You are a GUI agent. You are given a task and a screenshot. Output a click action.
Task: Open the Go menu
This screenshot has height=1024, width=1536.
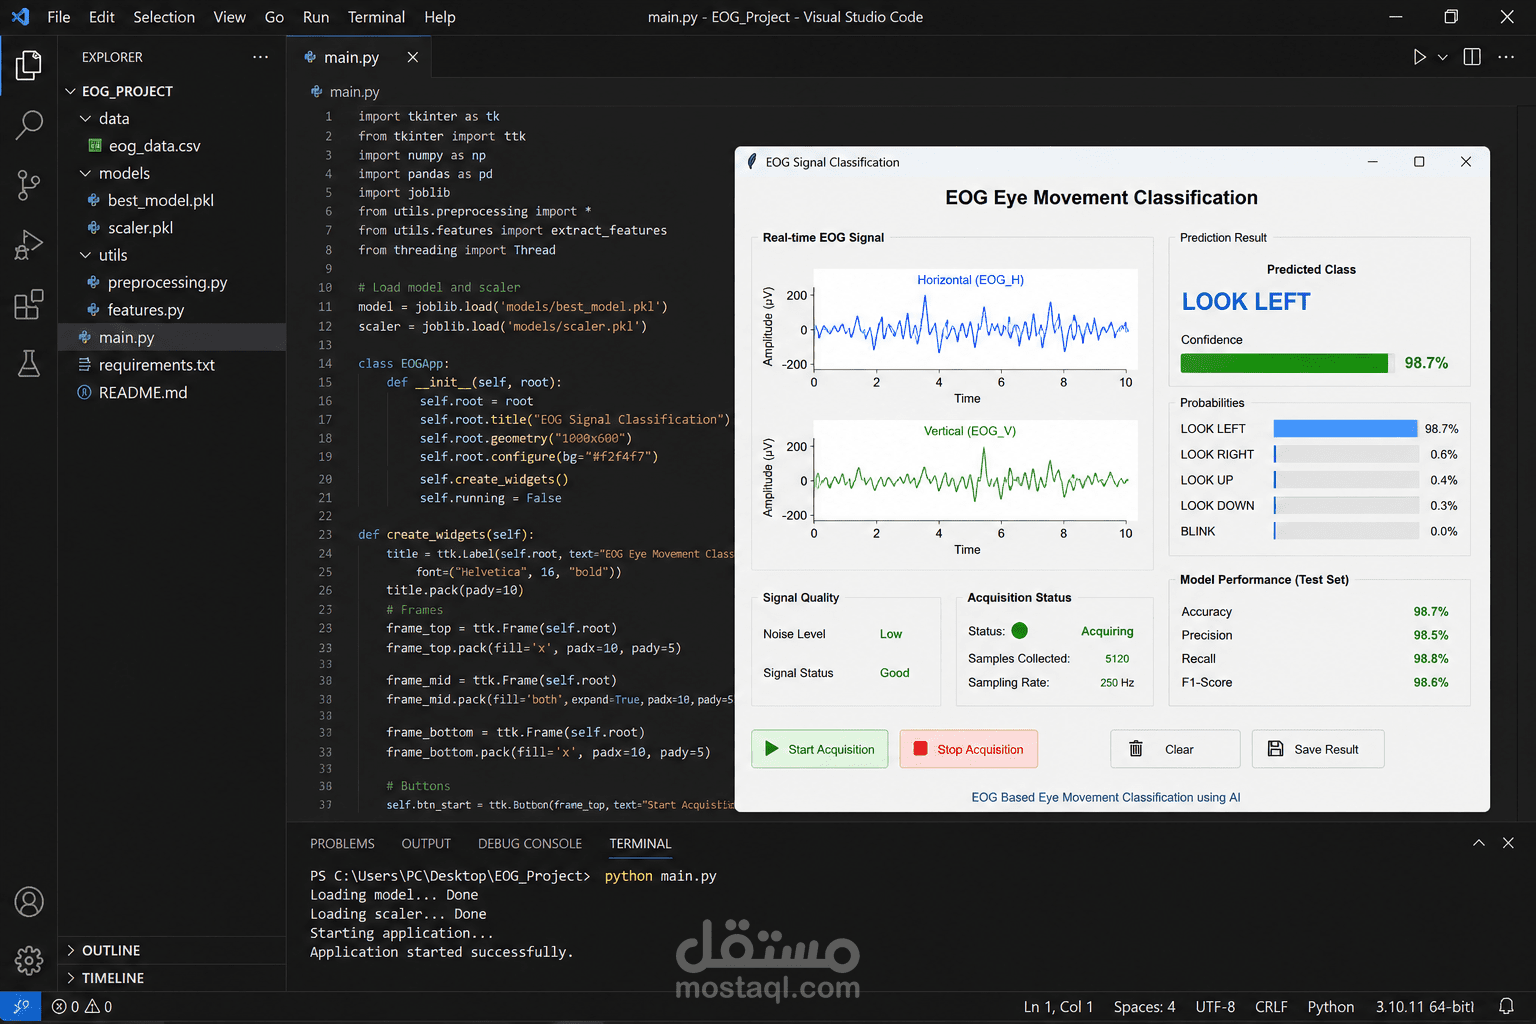pyautogui.click(x=274, y=17)
